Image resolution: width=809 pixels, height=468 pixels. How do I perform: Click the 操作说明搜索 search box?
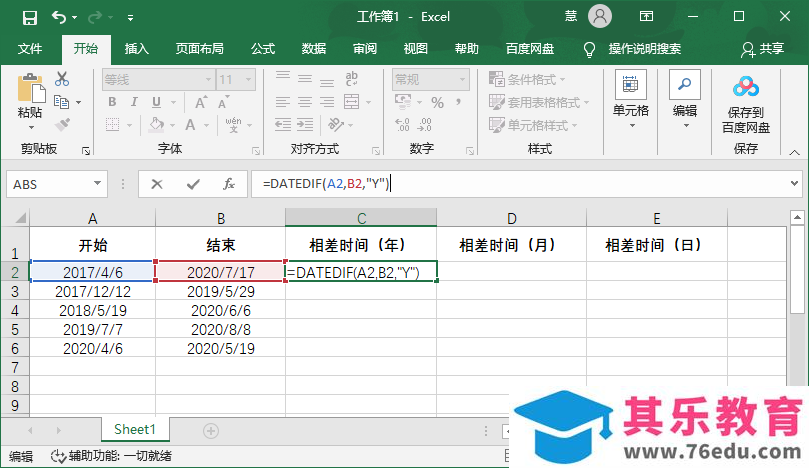coord(644,49)
